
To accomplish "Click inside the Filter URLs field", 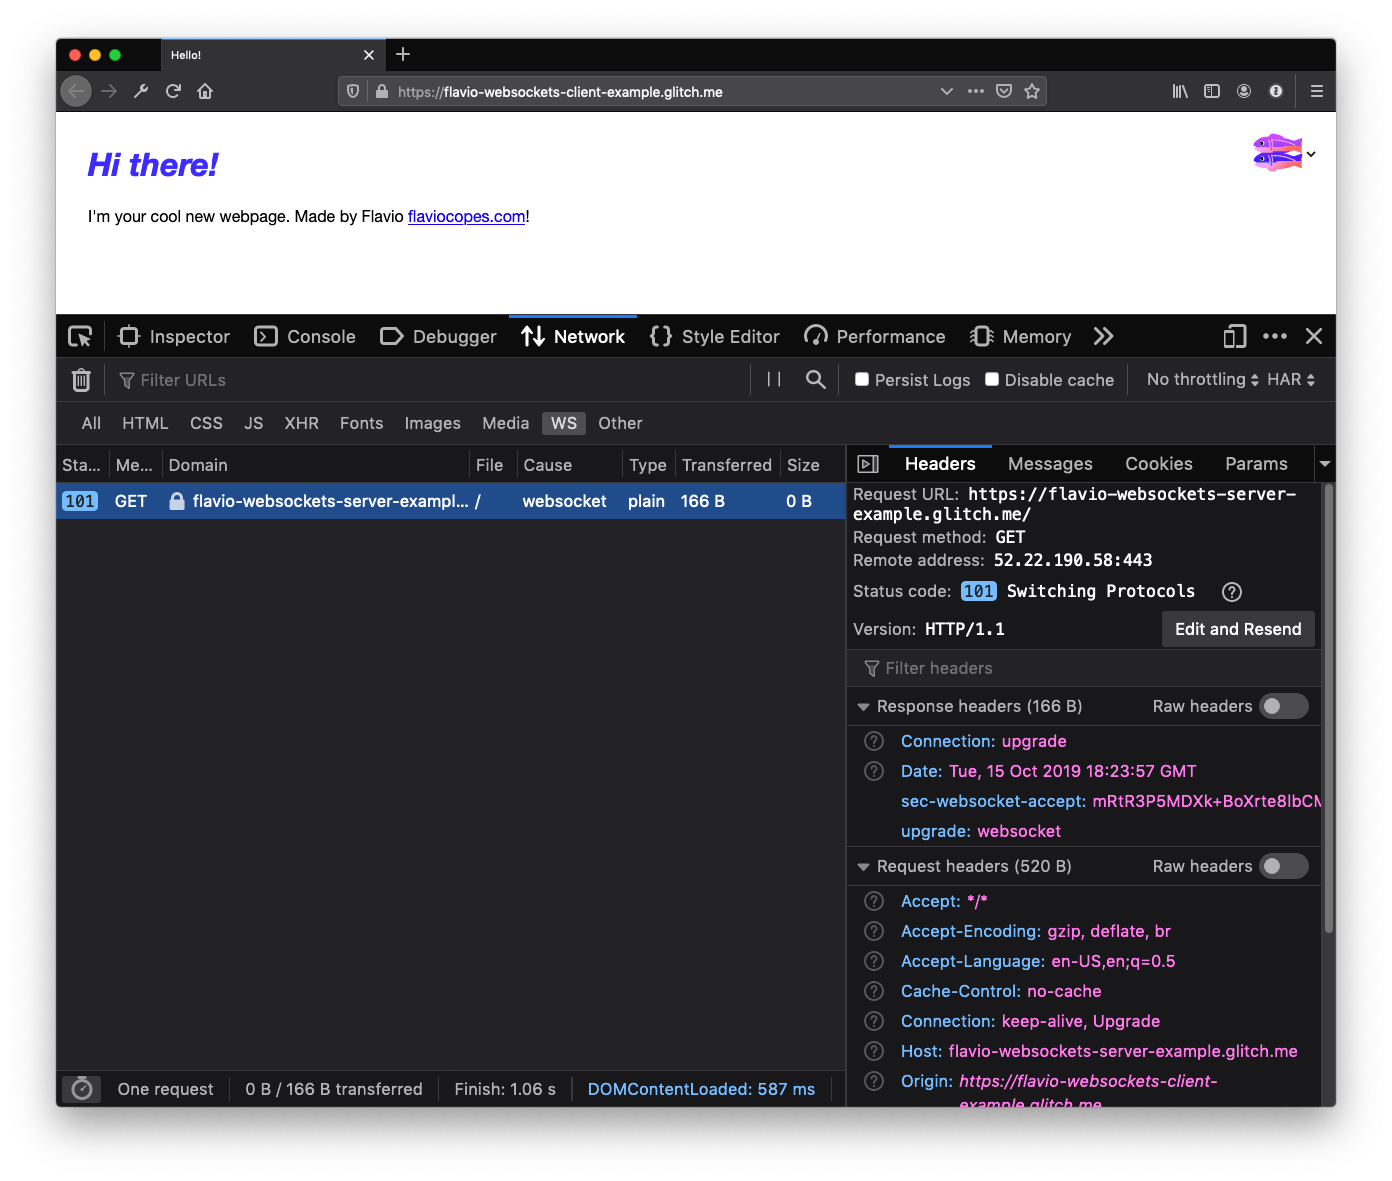I will pyautogui.click(x=200, y=380).
